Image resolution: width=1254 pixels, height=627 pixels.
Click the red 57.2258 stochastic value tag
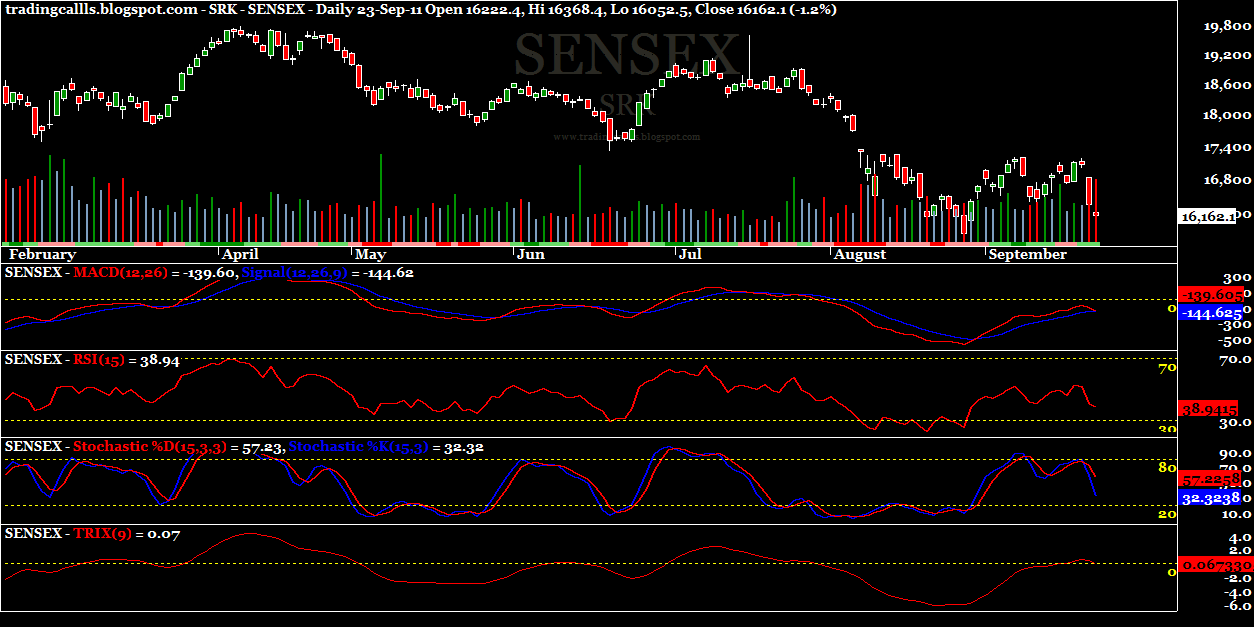1210,479
